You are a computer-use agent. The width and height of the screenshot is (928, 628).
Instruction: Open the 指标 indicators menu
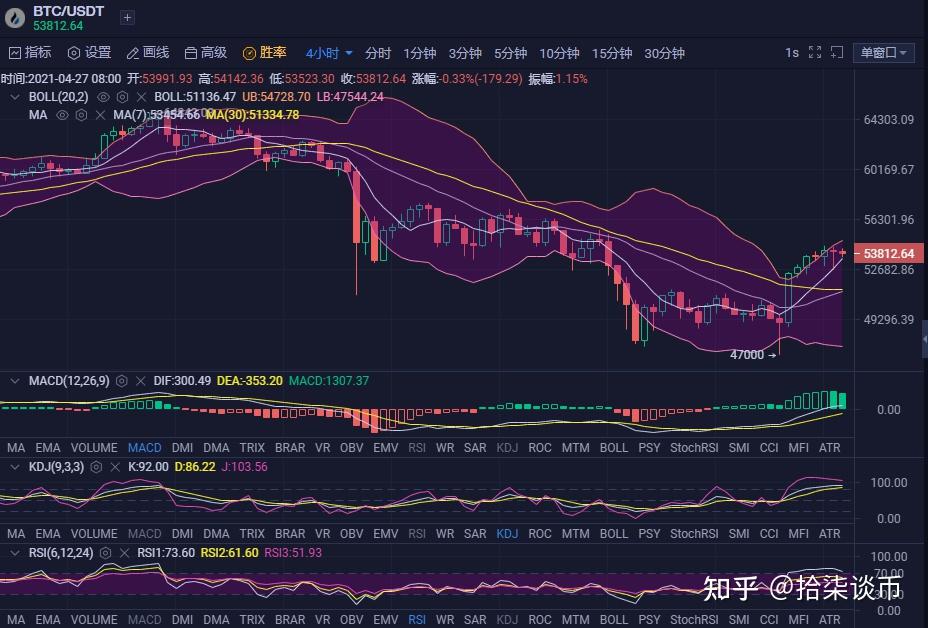[x=30, y=53]
